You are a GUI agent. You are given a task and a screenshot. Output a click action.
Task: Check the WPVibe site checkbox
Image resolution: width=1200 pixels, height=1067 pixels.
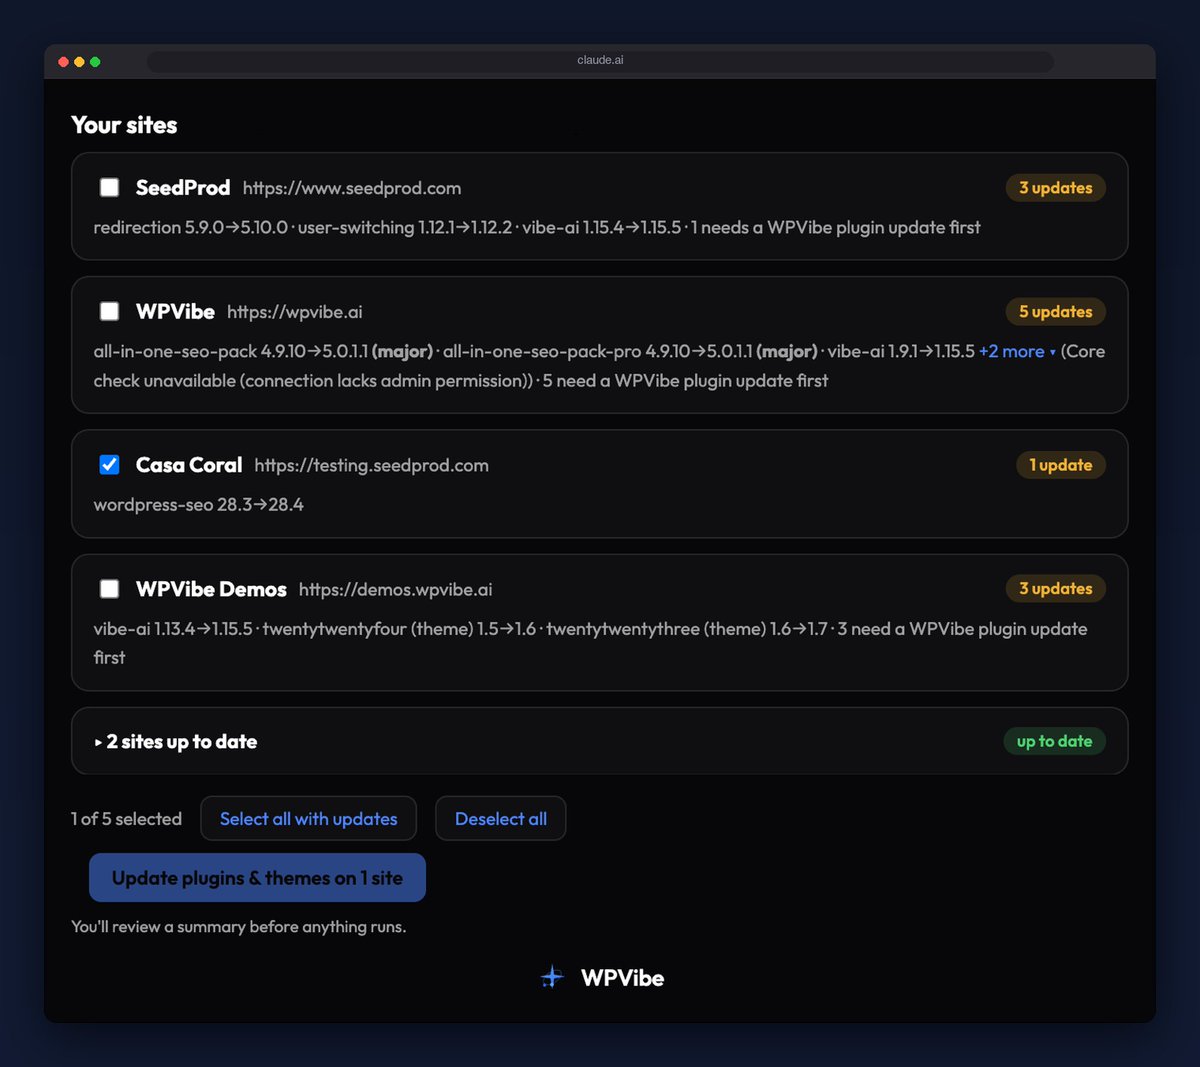pos(110,311)
